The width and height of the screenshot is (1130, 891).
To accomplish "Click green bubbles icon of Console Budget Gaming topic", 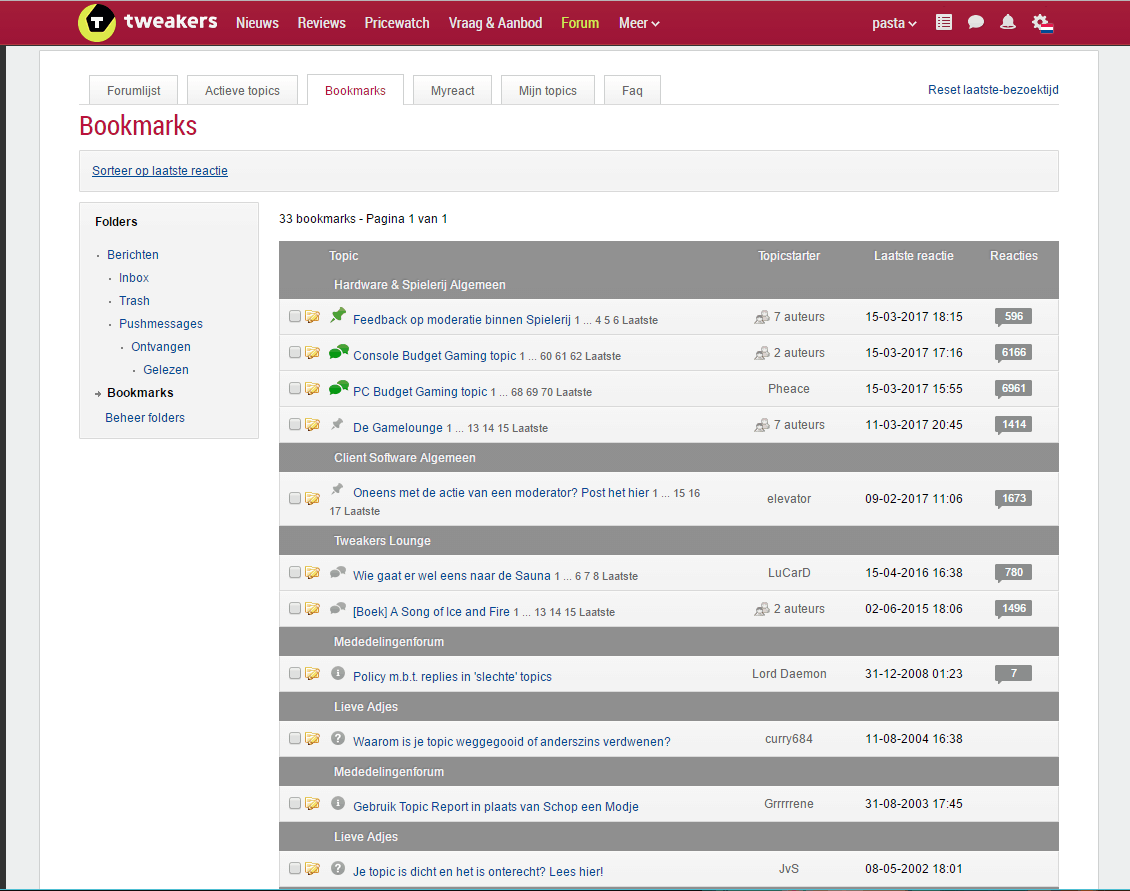I will 339,352.
